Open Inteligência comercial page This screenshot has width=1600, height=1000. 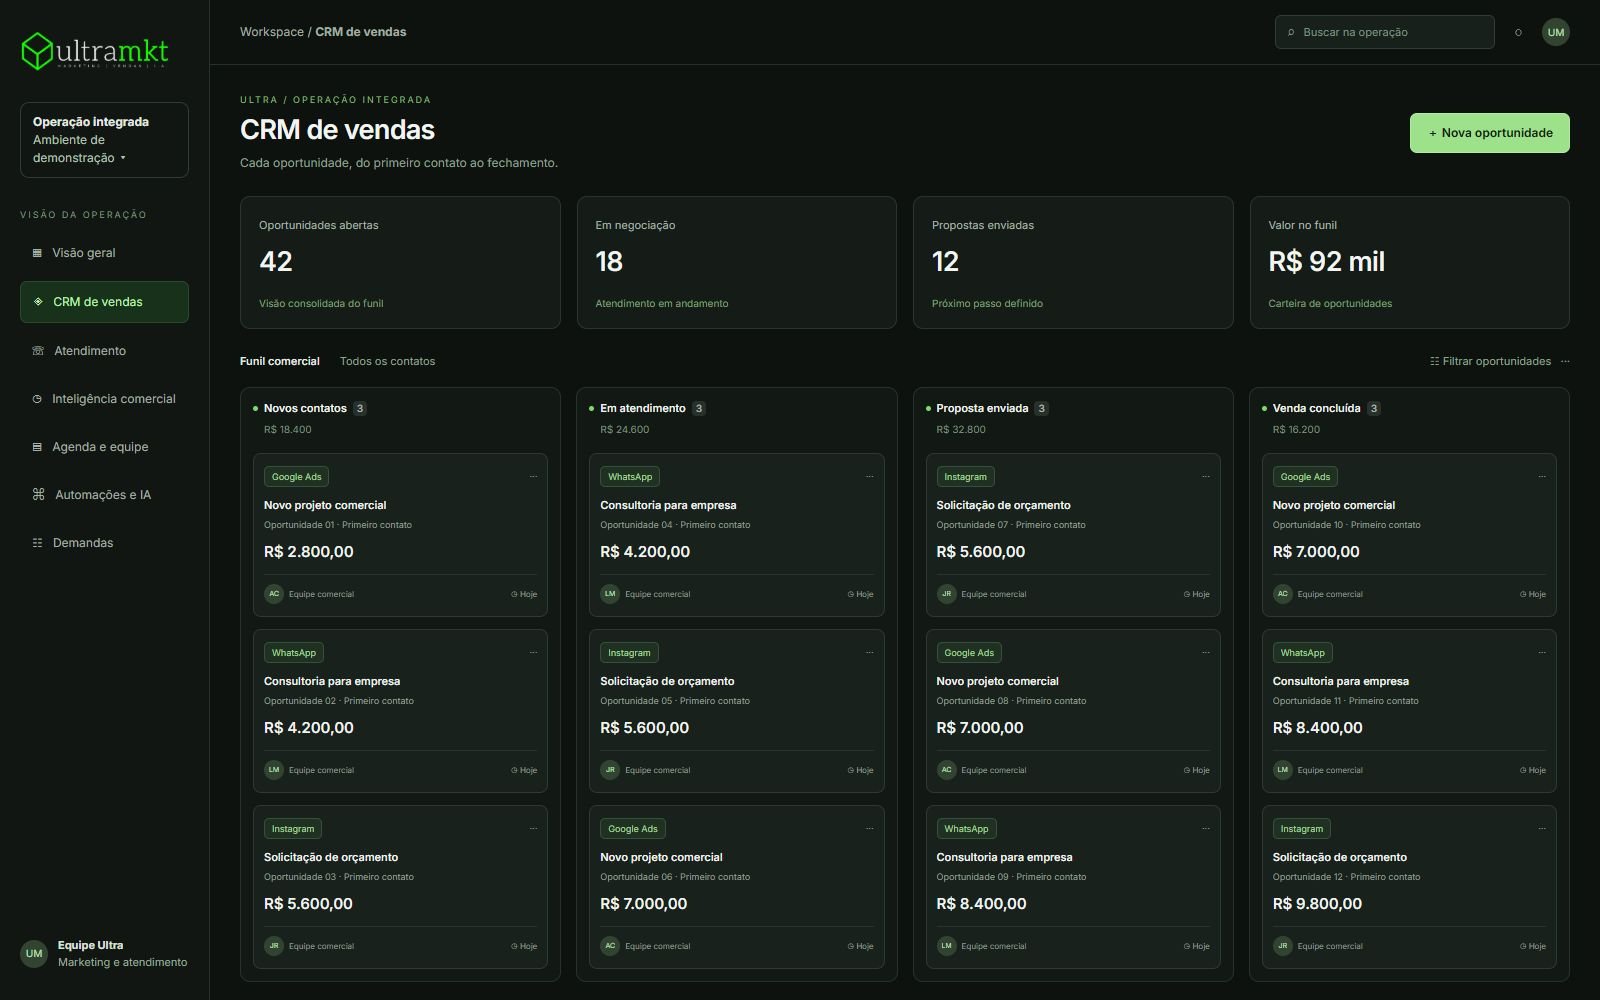tap(104, 399)
